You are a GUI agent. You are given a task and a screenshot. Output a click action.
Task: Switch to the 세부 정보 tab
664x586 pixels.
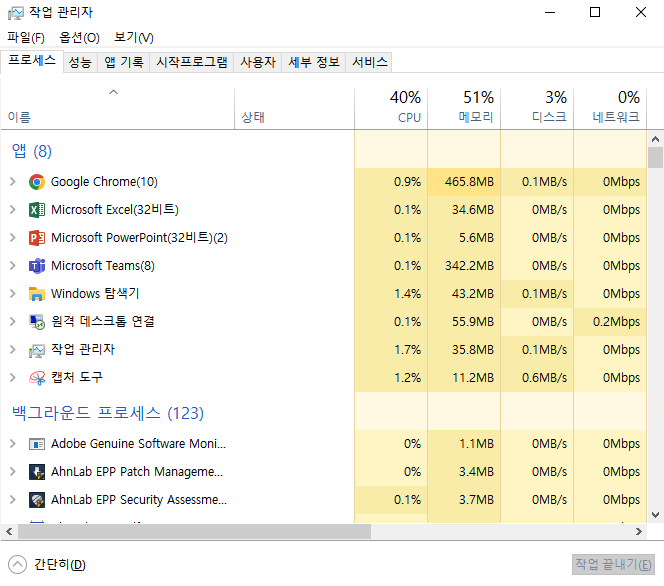pos(314,63)
